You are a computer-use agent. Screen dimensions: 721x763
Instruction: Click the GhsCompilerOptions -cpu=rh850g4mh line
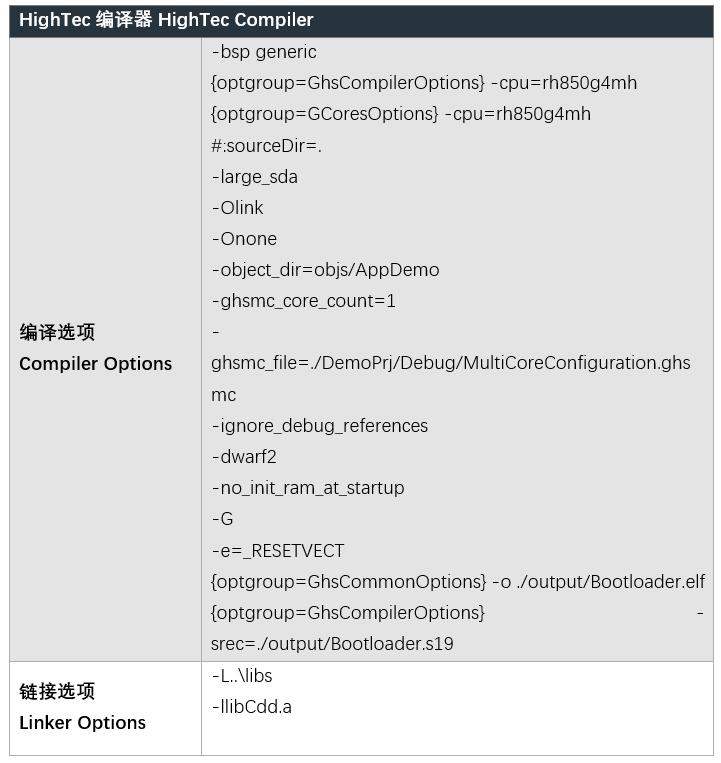(x=424, y=83)
